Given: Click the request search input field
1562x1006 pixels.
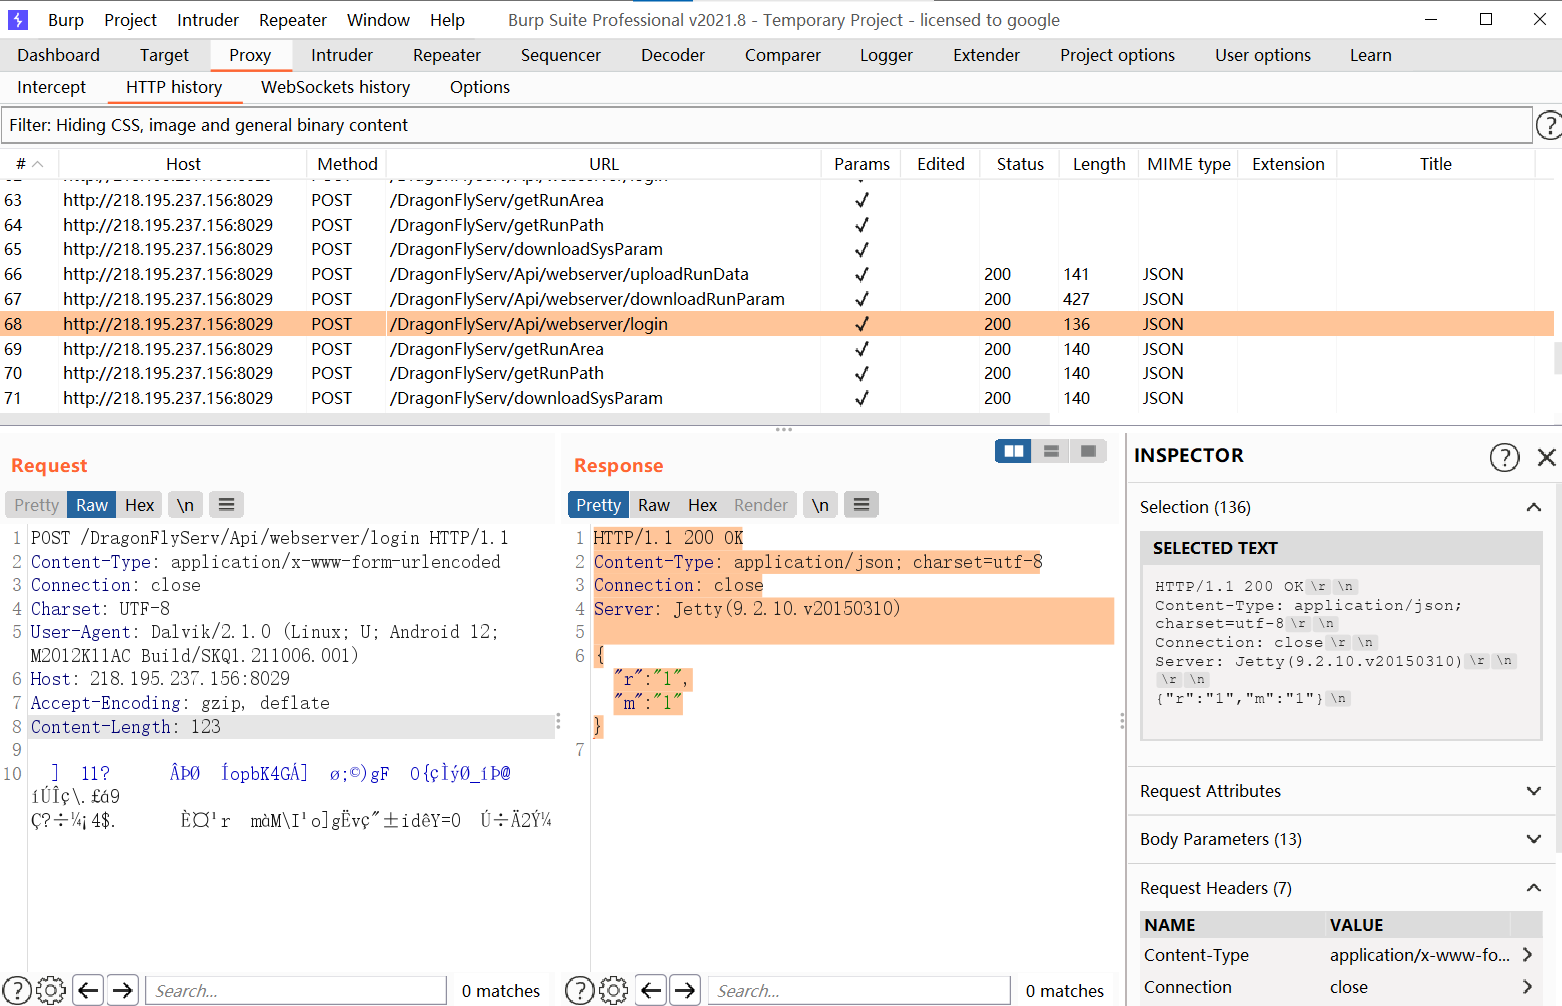Looking at the screenshot, I should point(296,990).
